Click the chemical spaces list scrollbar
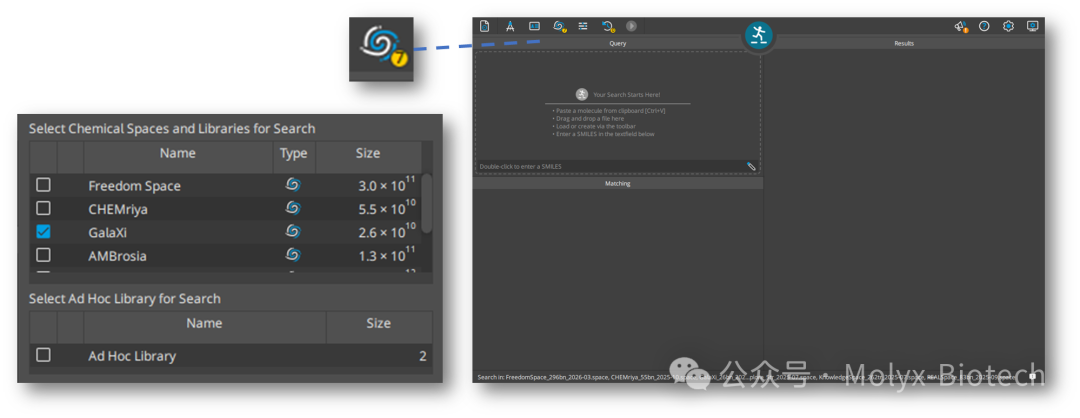Screen dimensions: 1080x418 [427, 202]
